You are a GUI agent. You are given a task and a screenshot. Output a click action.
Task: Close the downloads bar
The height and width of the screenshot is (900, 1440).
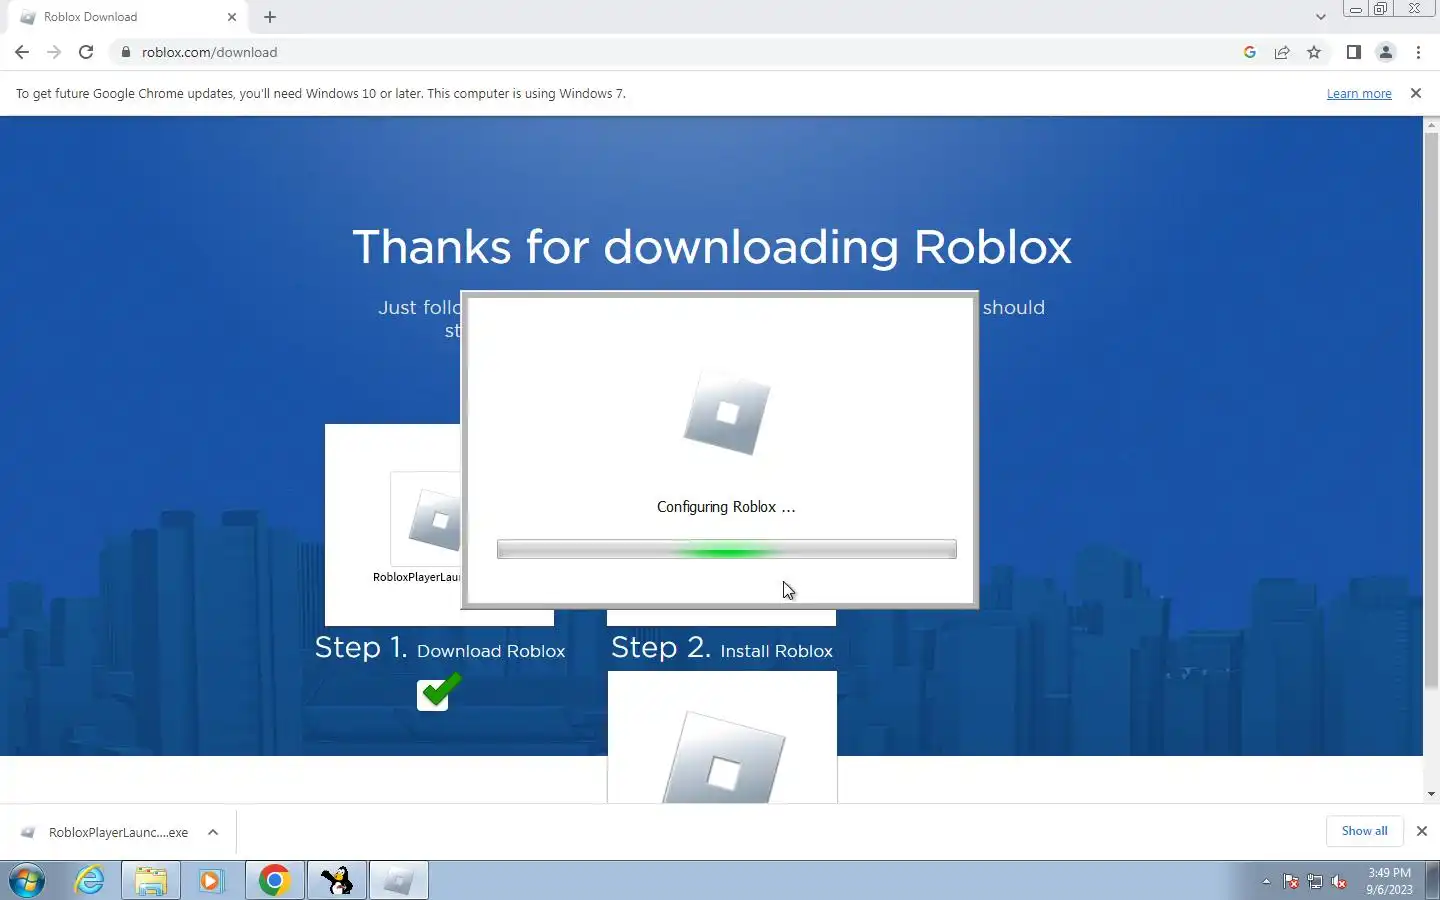click(1421, 831)
